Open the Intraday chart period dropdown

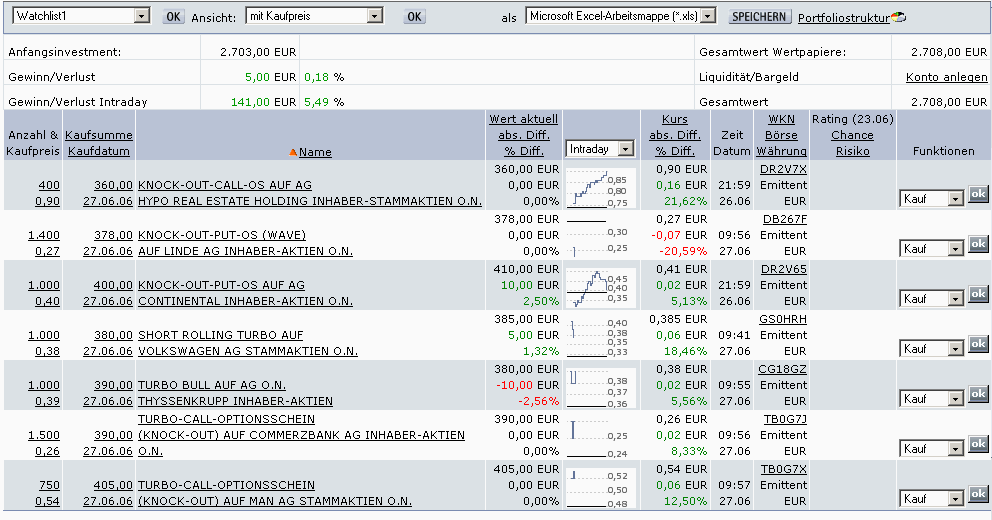(626, 149)
